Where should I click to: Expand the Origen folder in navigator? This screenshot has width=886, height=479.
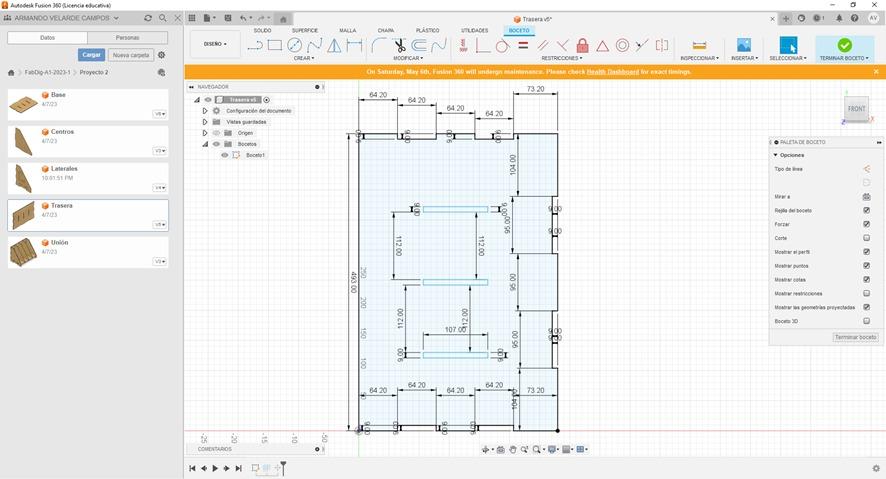click(x=205, y=133)
